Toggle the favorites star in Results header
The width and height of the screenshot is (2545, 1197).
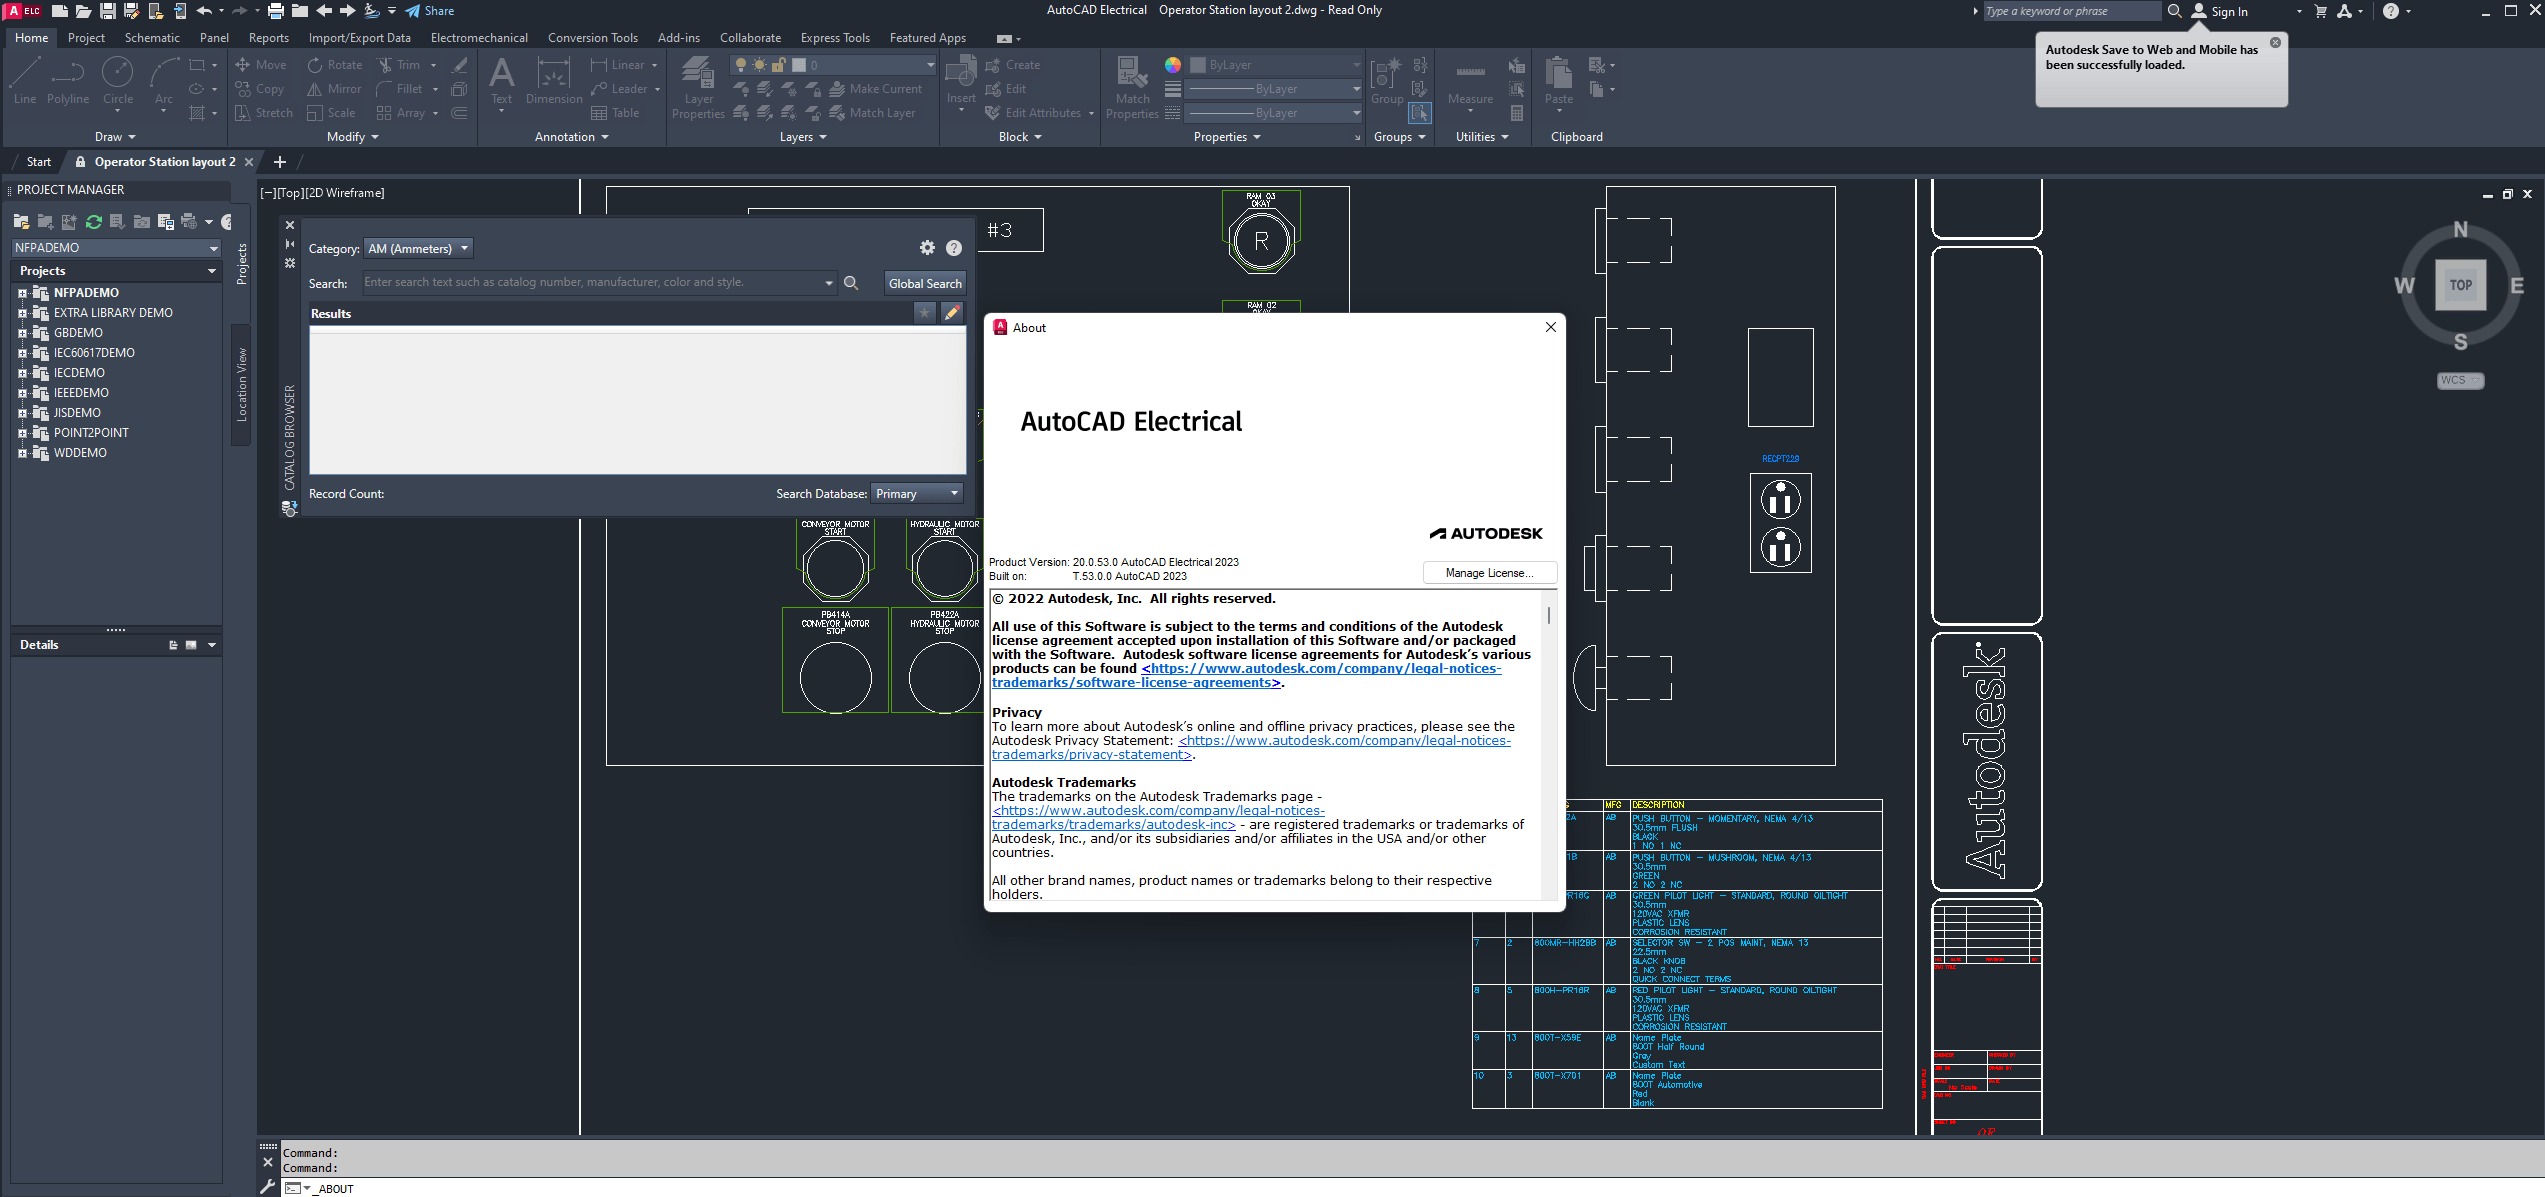[924, 313]
